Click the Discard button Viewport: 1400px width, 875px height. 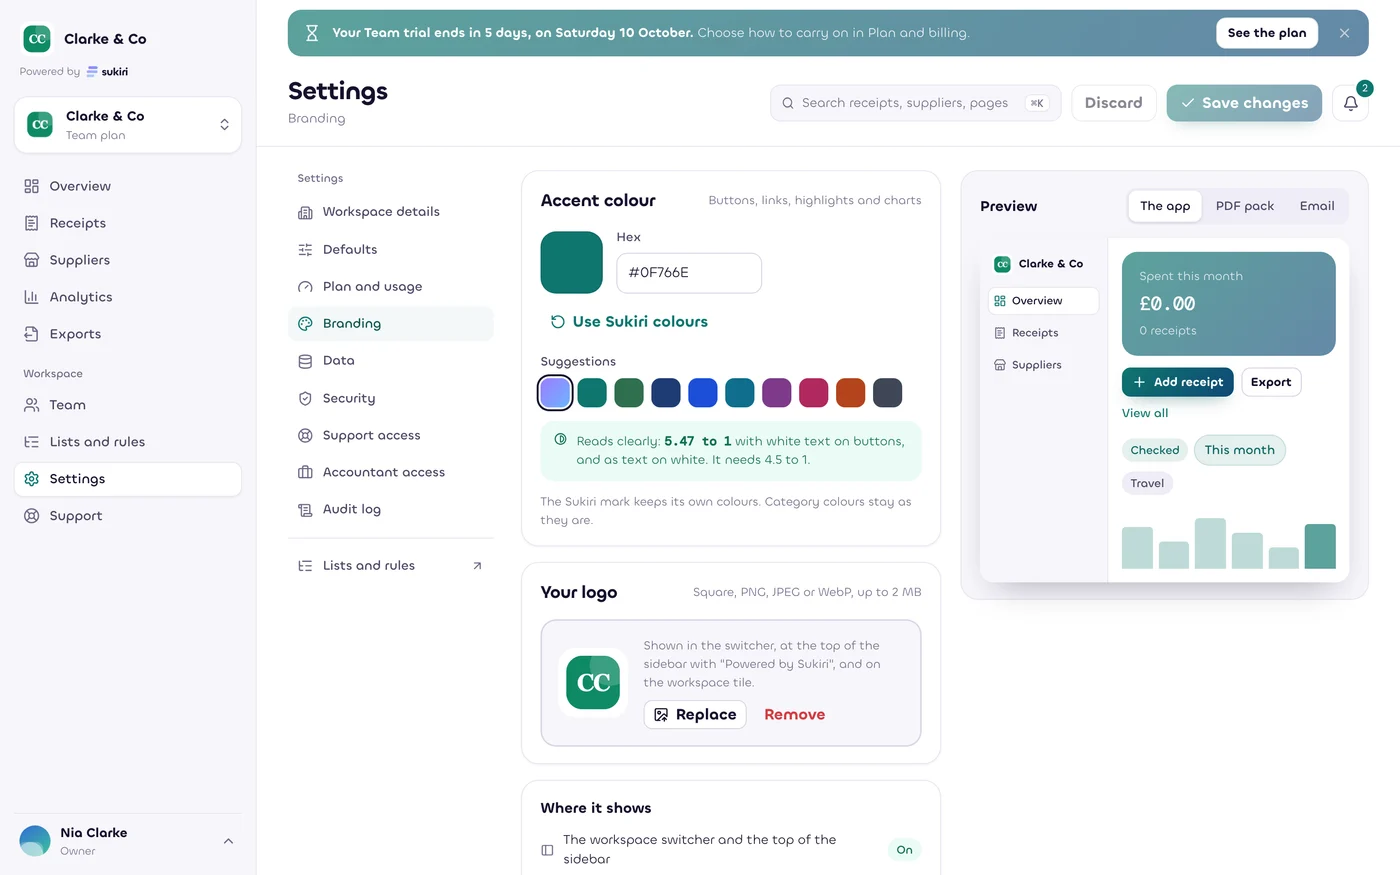coord(1114,103)
